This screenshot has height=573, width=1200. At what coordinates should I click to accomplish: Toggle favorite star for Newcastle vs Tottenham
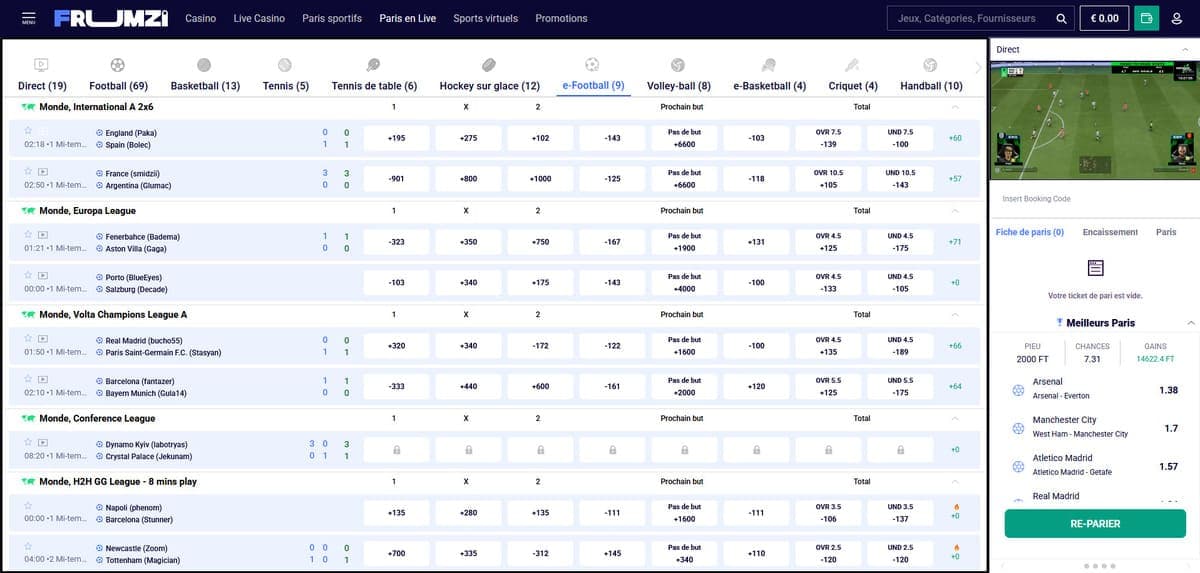28,547
